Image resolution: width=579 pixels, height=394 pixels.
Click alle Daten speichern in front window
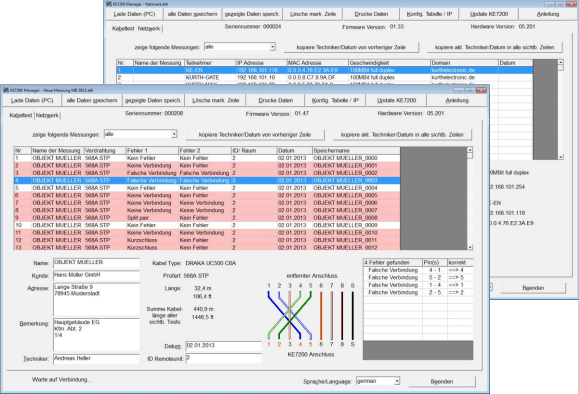click(x=92, y=100)
